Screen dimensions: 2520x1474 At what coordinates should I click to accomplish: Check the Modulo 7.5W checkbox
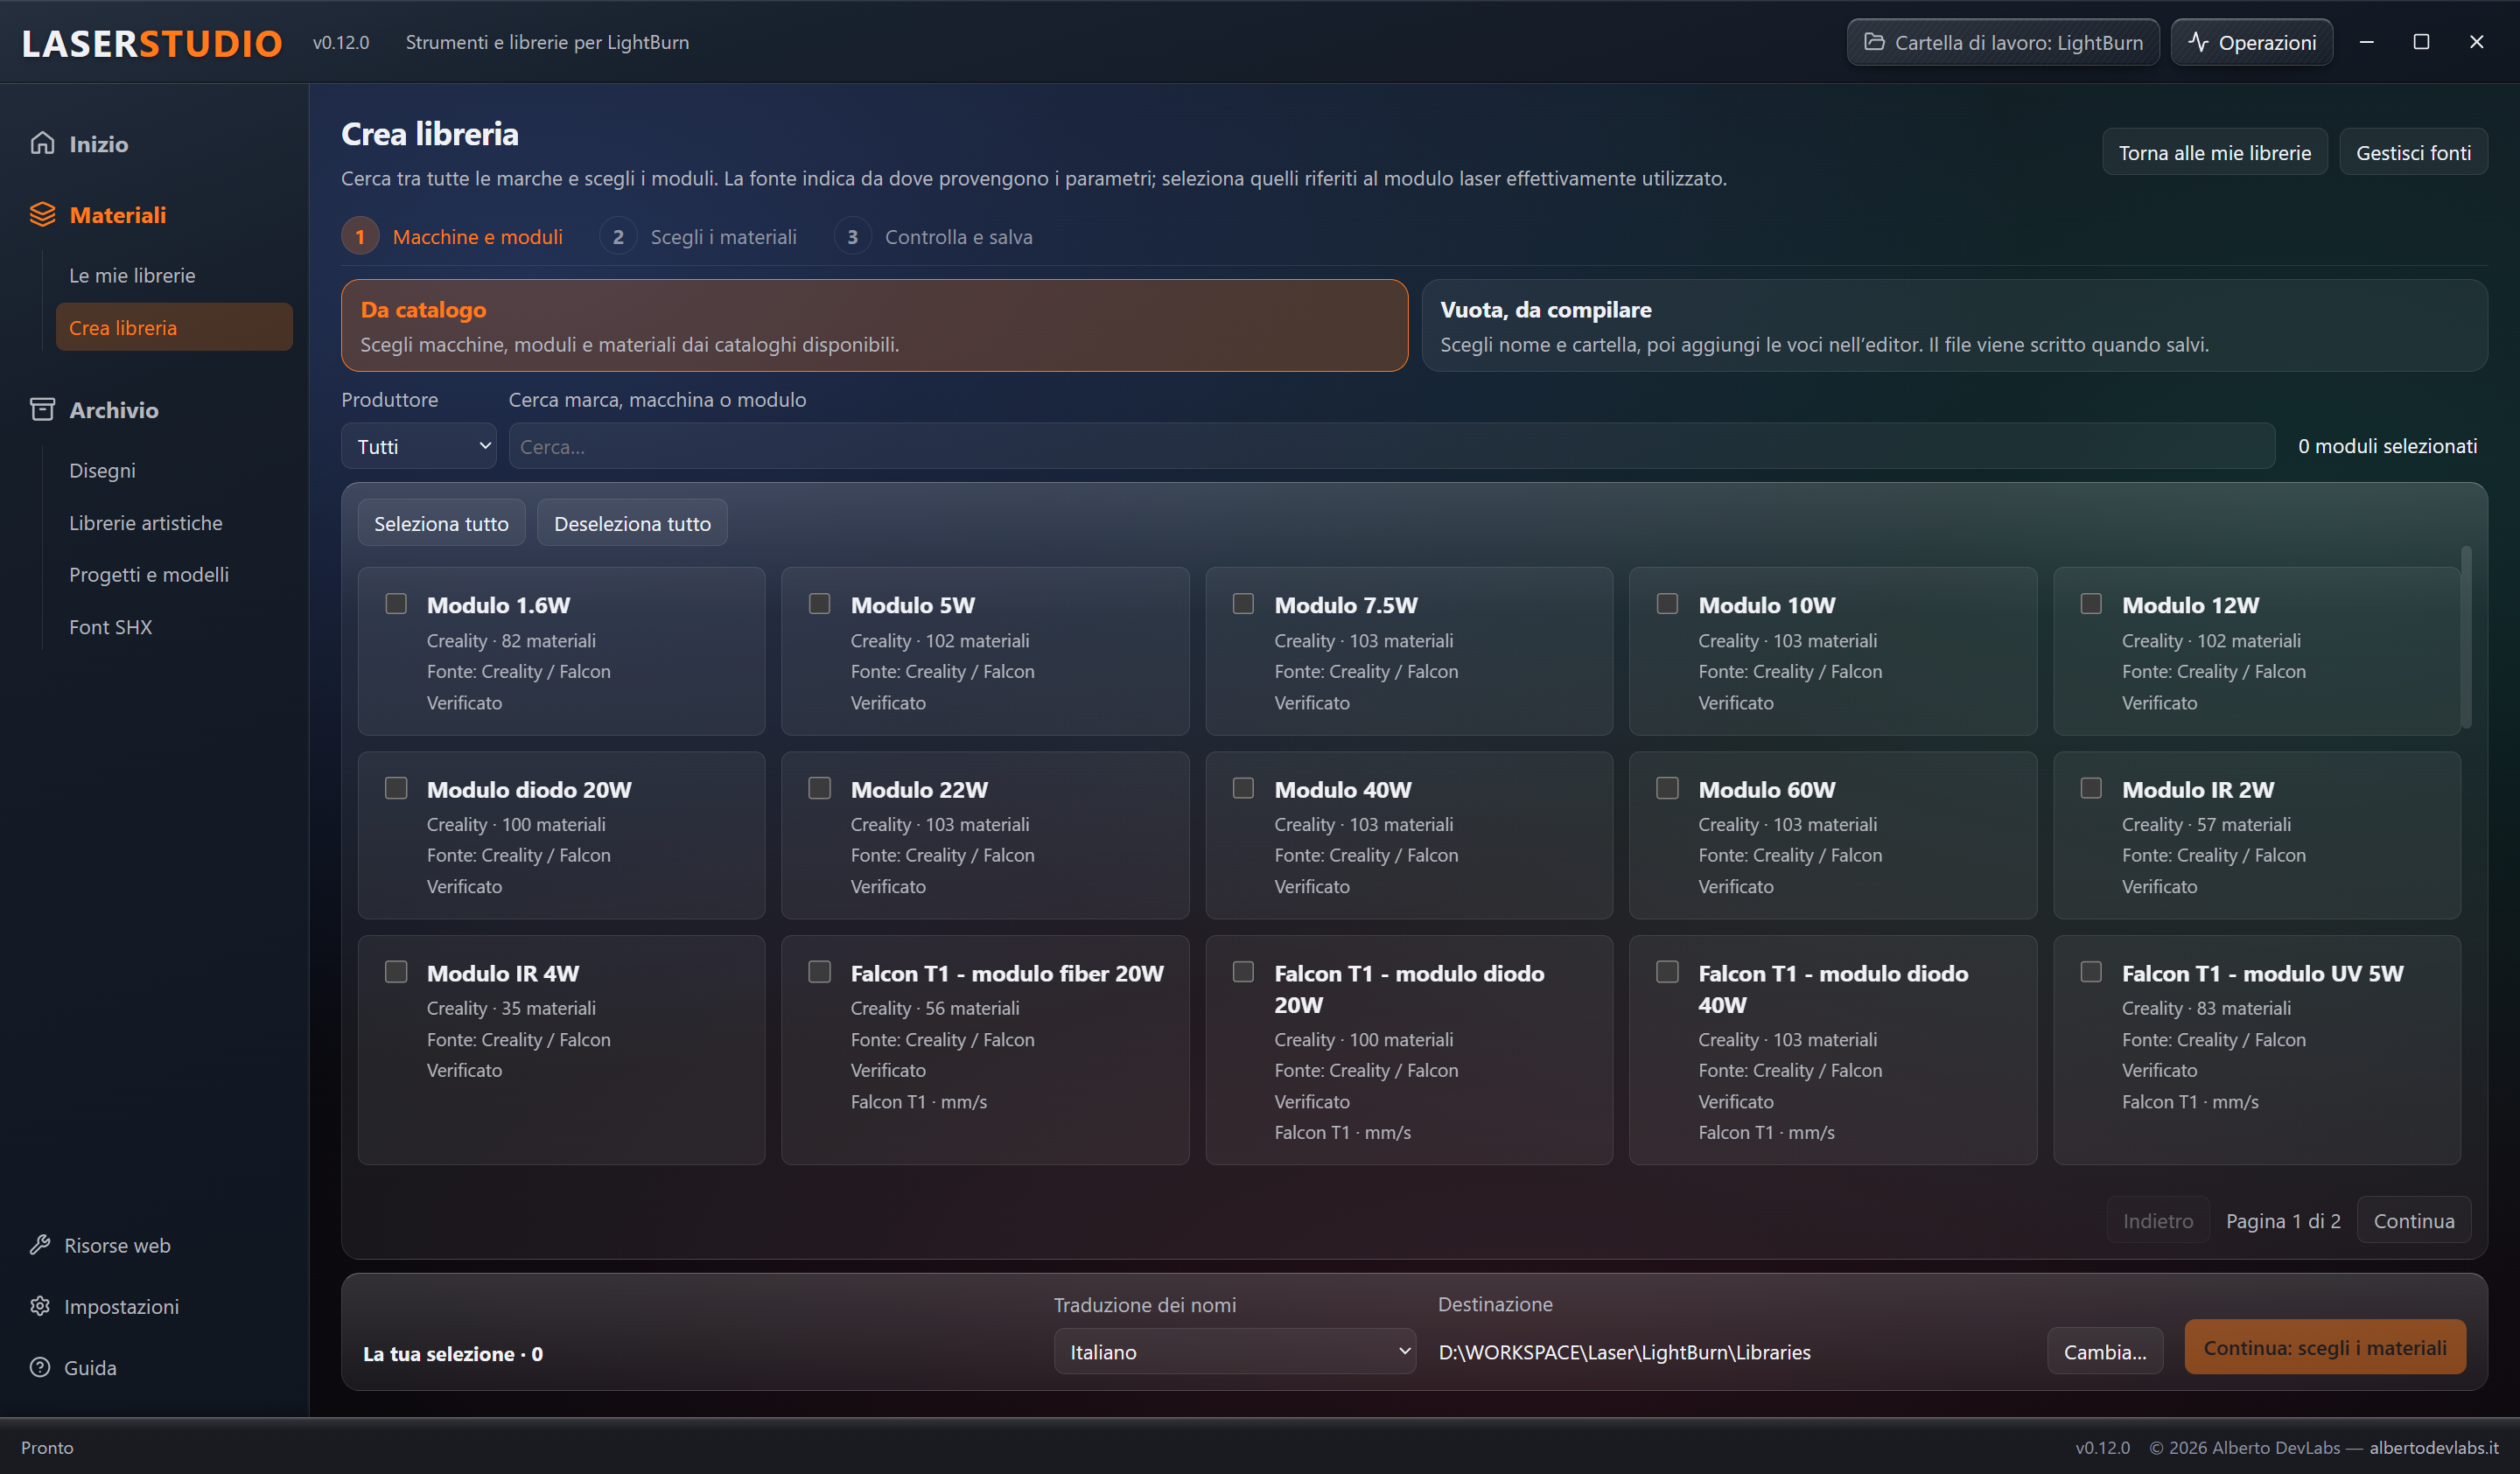tap(1243, 603)
